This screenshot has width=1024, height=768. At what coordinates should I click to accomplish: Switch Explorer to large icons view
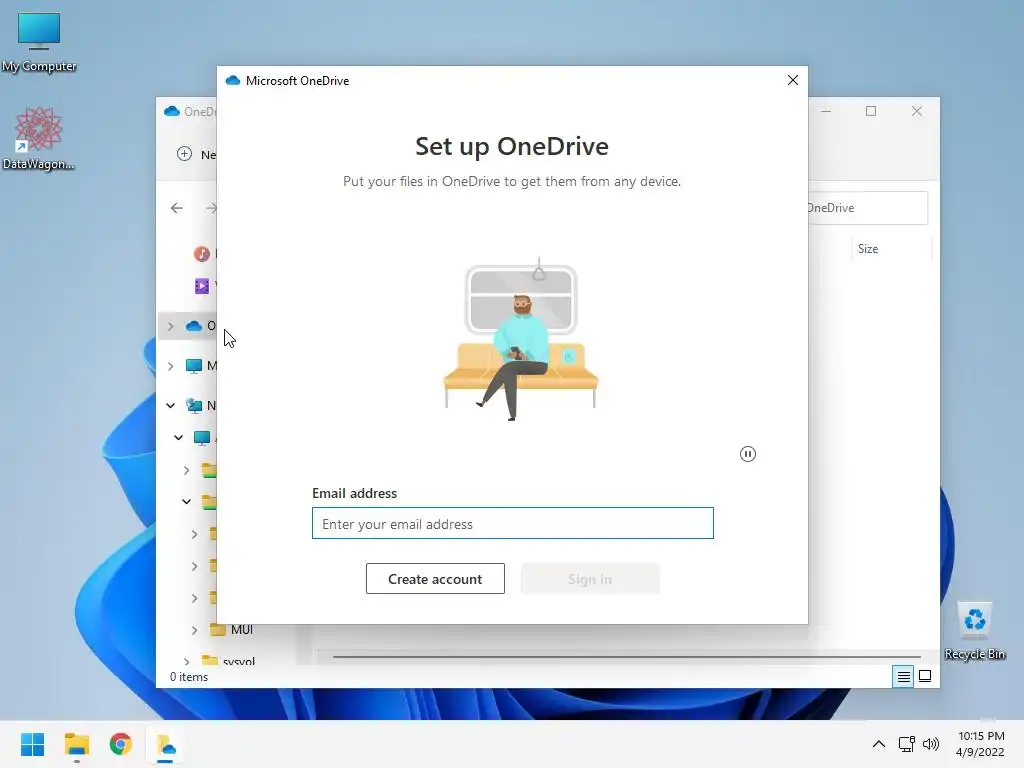coord(925,677)
